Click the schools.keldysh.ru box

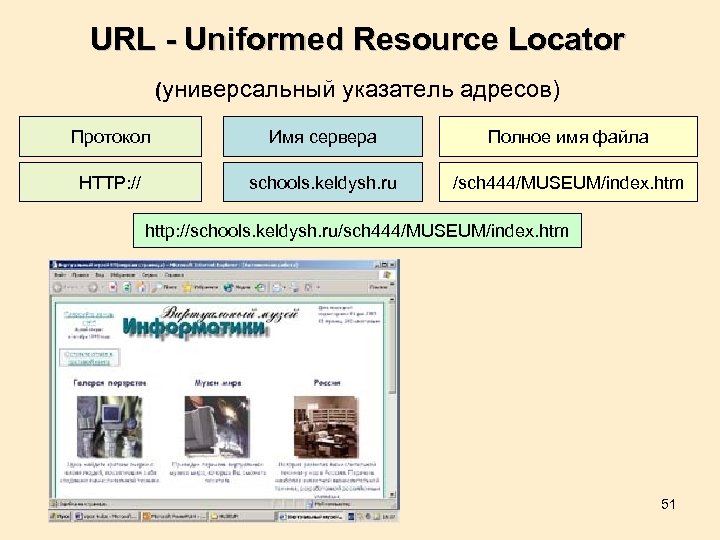point(323,182)
